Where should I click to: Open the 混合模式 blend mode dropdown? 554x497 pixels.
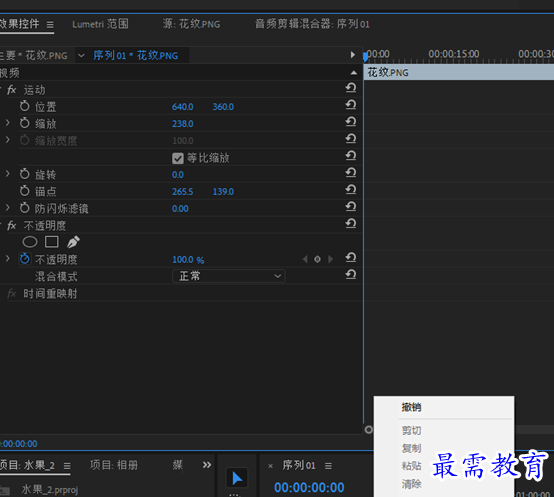[x=229, y=276]
